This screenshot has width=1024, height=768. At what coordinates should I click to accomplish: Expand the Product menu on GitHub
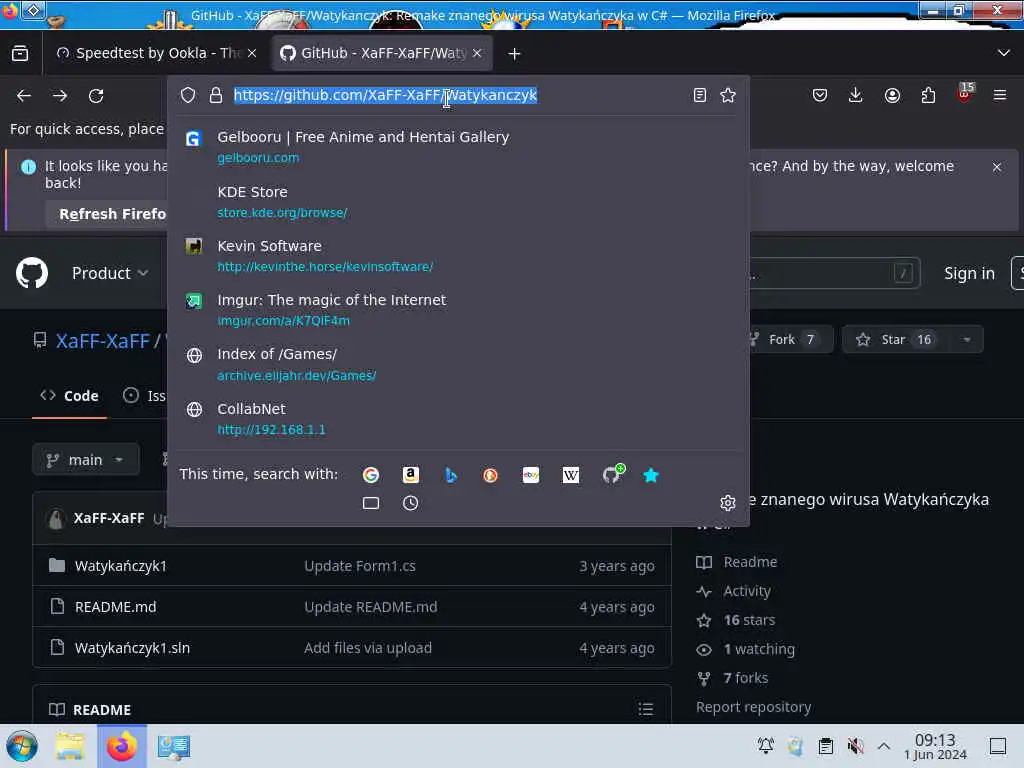pyautogui.click(x=110, y=273)
